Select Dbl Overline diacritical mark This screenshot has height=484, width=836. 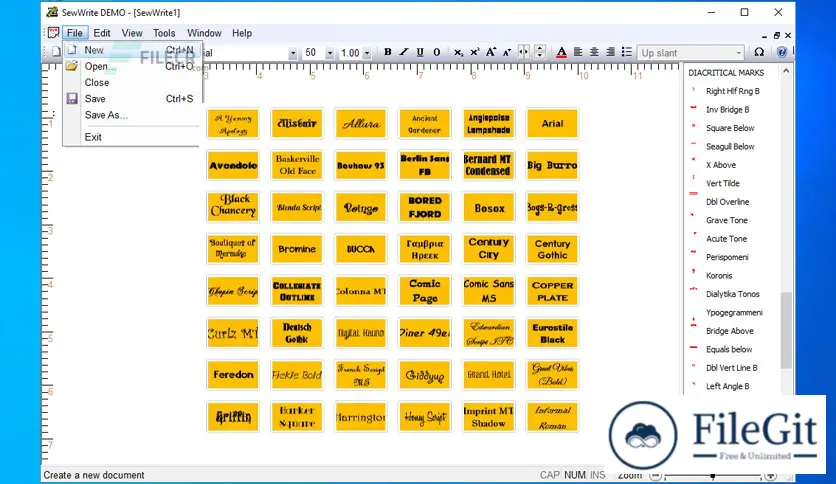727,202
